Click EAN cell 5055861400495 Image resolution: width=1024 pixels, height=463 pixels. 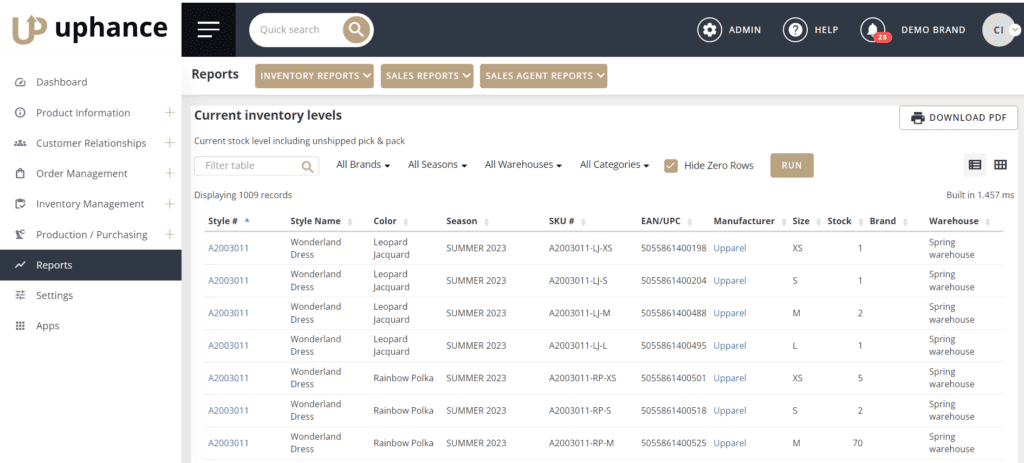(674, 345)
